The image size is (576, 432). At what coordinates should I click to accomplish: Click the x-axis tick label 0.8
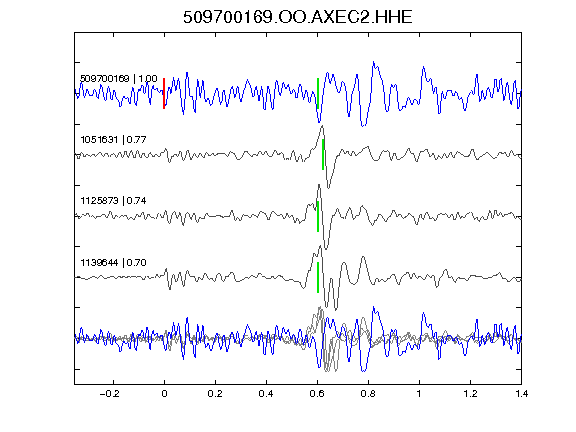tap(368, 394)
